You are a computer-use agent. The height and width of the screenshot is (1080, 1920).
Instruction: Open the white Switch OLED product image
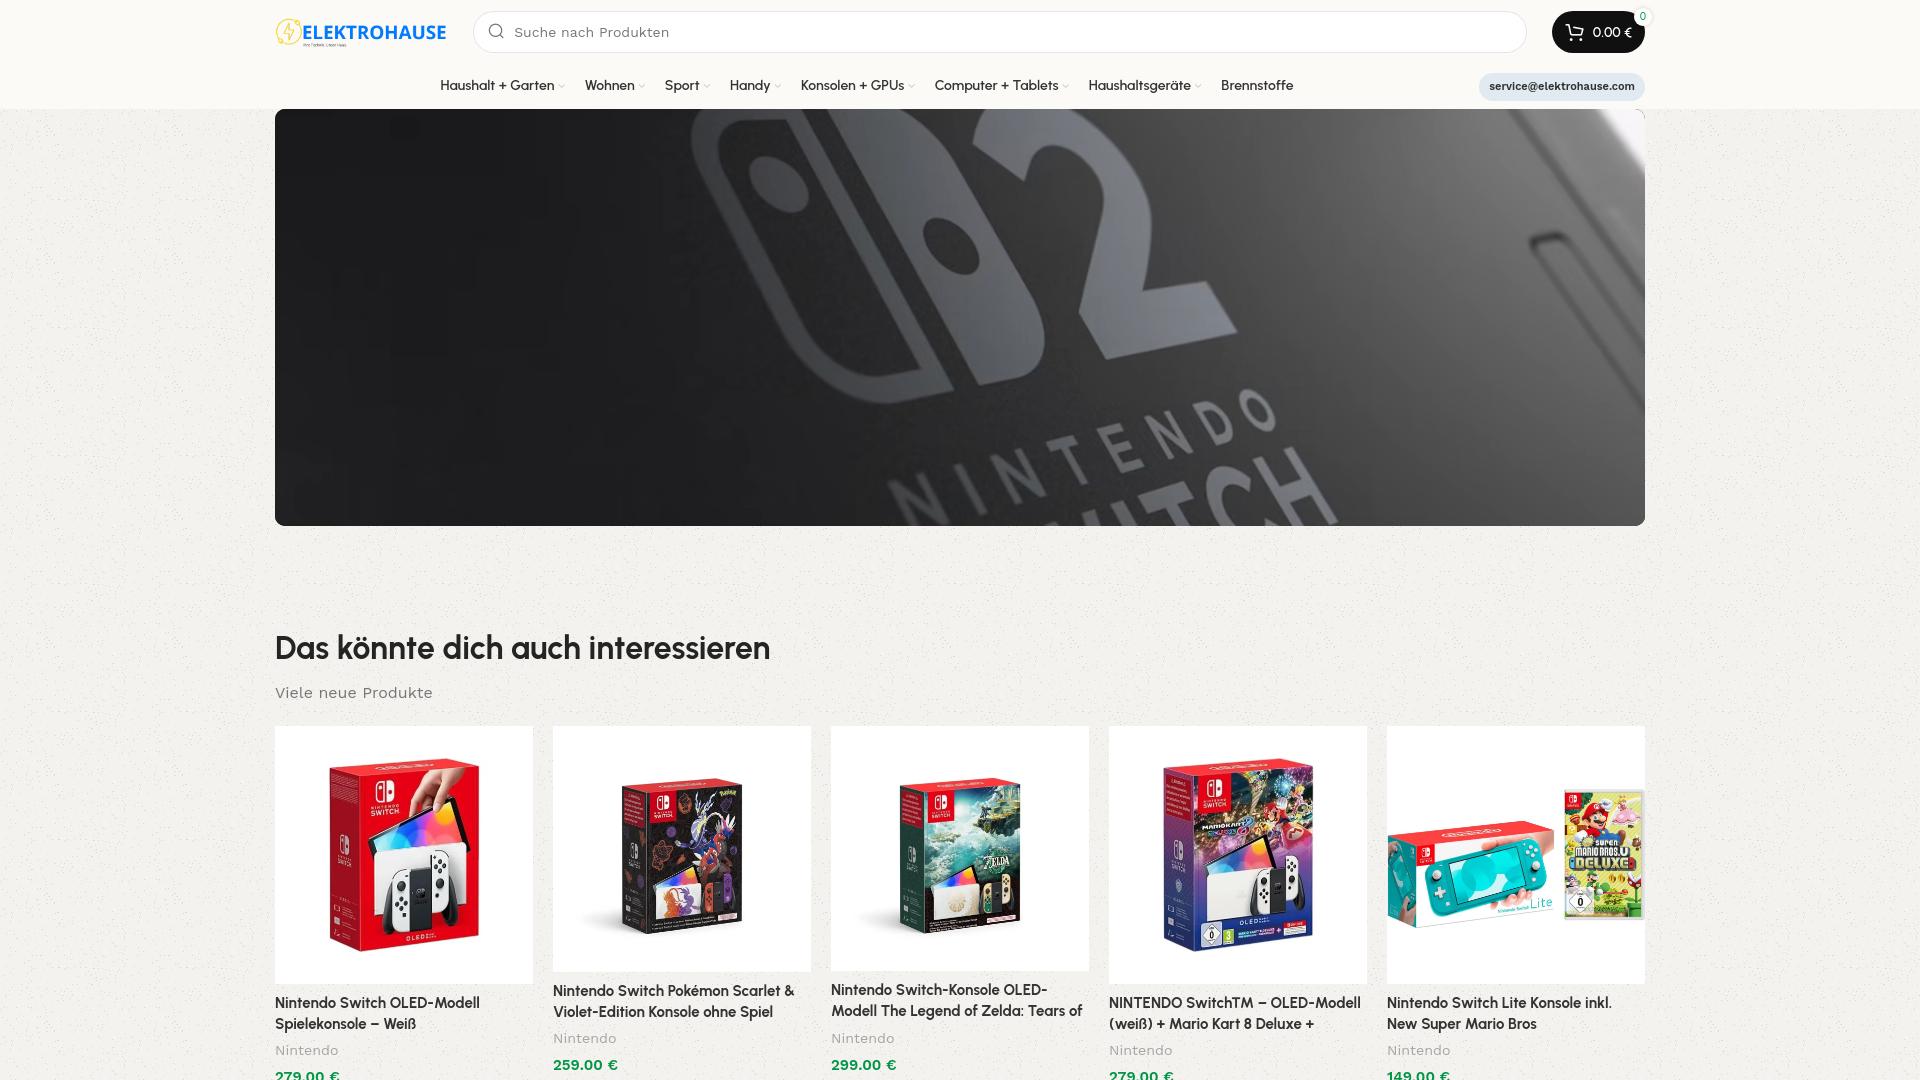click(404, 855)
